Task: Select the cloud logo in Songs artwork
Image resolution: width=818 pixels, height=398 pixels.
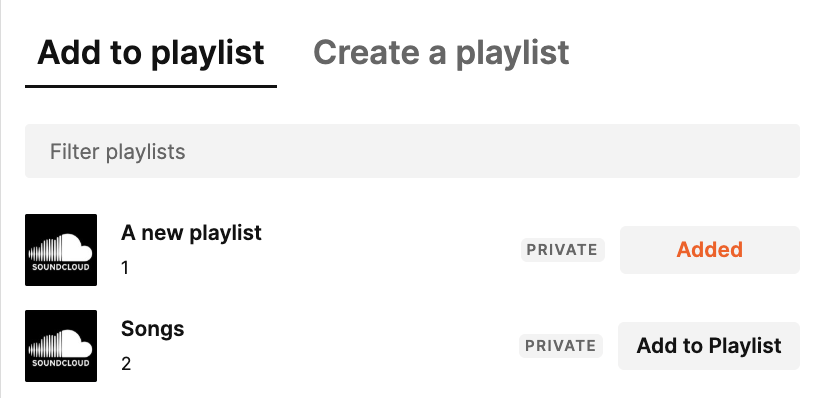Action: pyautogui.click(x=61, y=343)
